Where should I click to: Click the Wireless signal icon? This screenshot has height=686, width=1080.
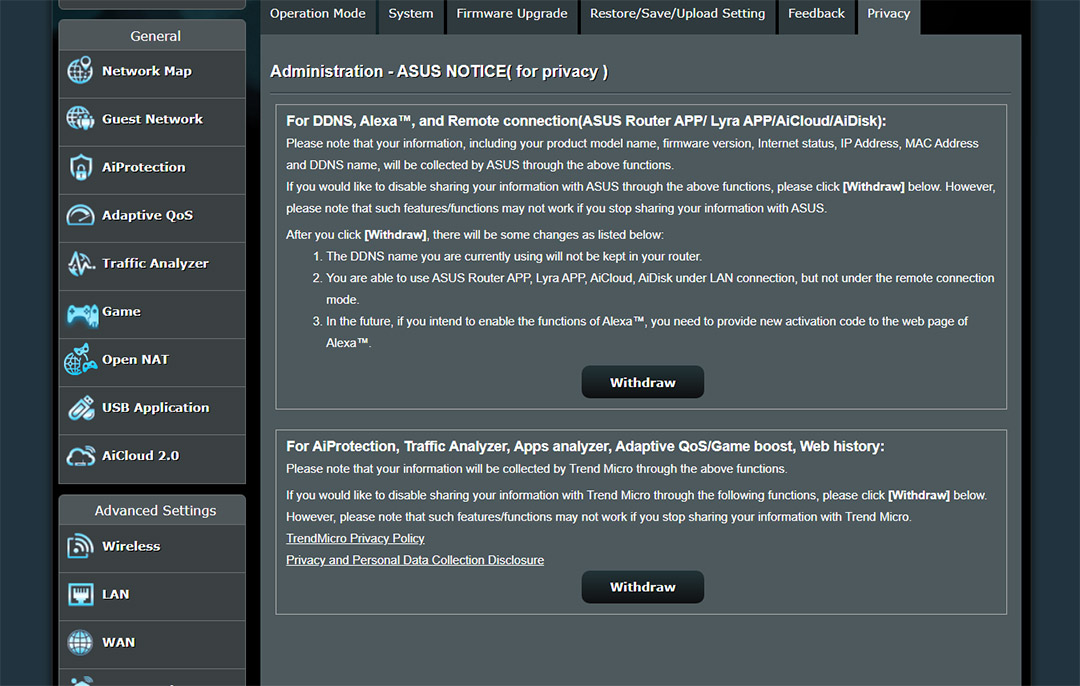(81, 546)
